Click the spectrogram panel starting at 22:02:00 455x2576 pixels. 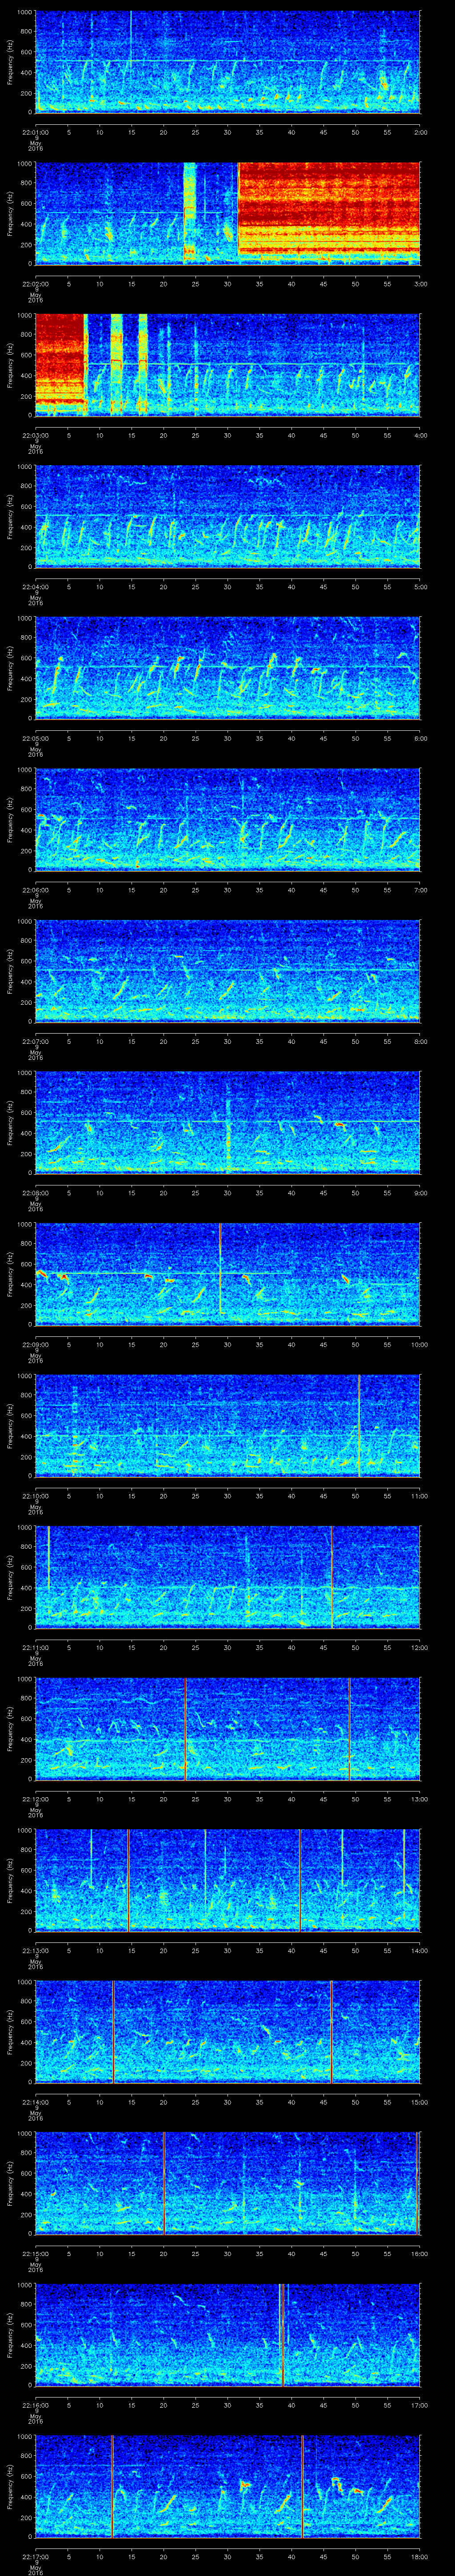click(227, 213)
